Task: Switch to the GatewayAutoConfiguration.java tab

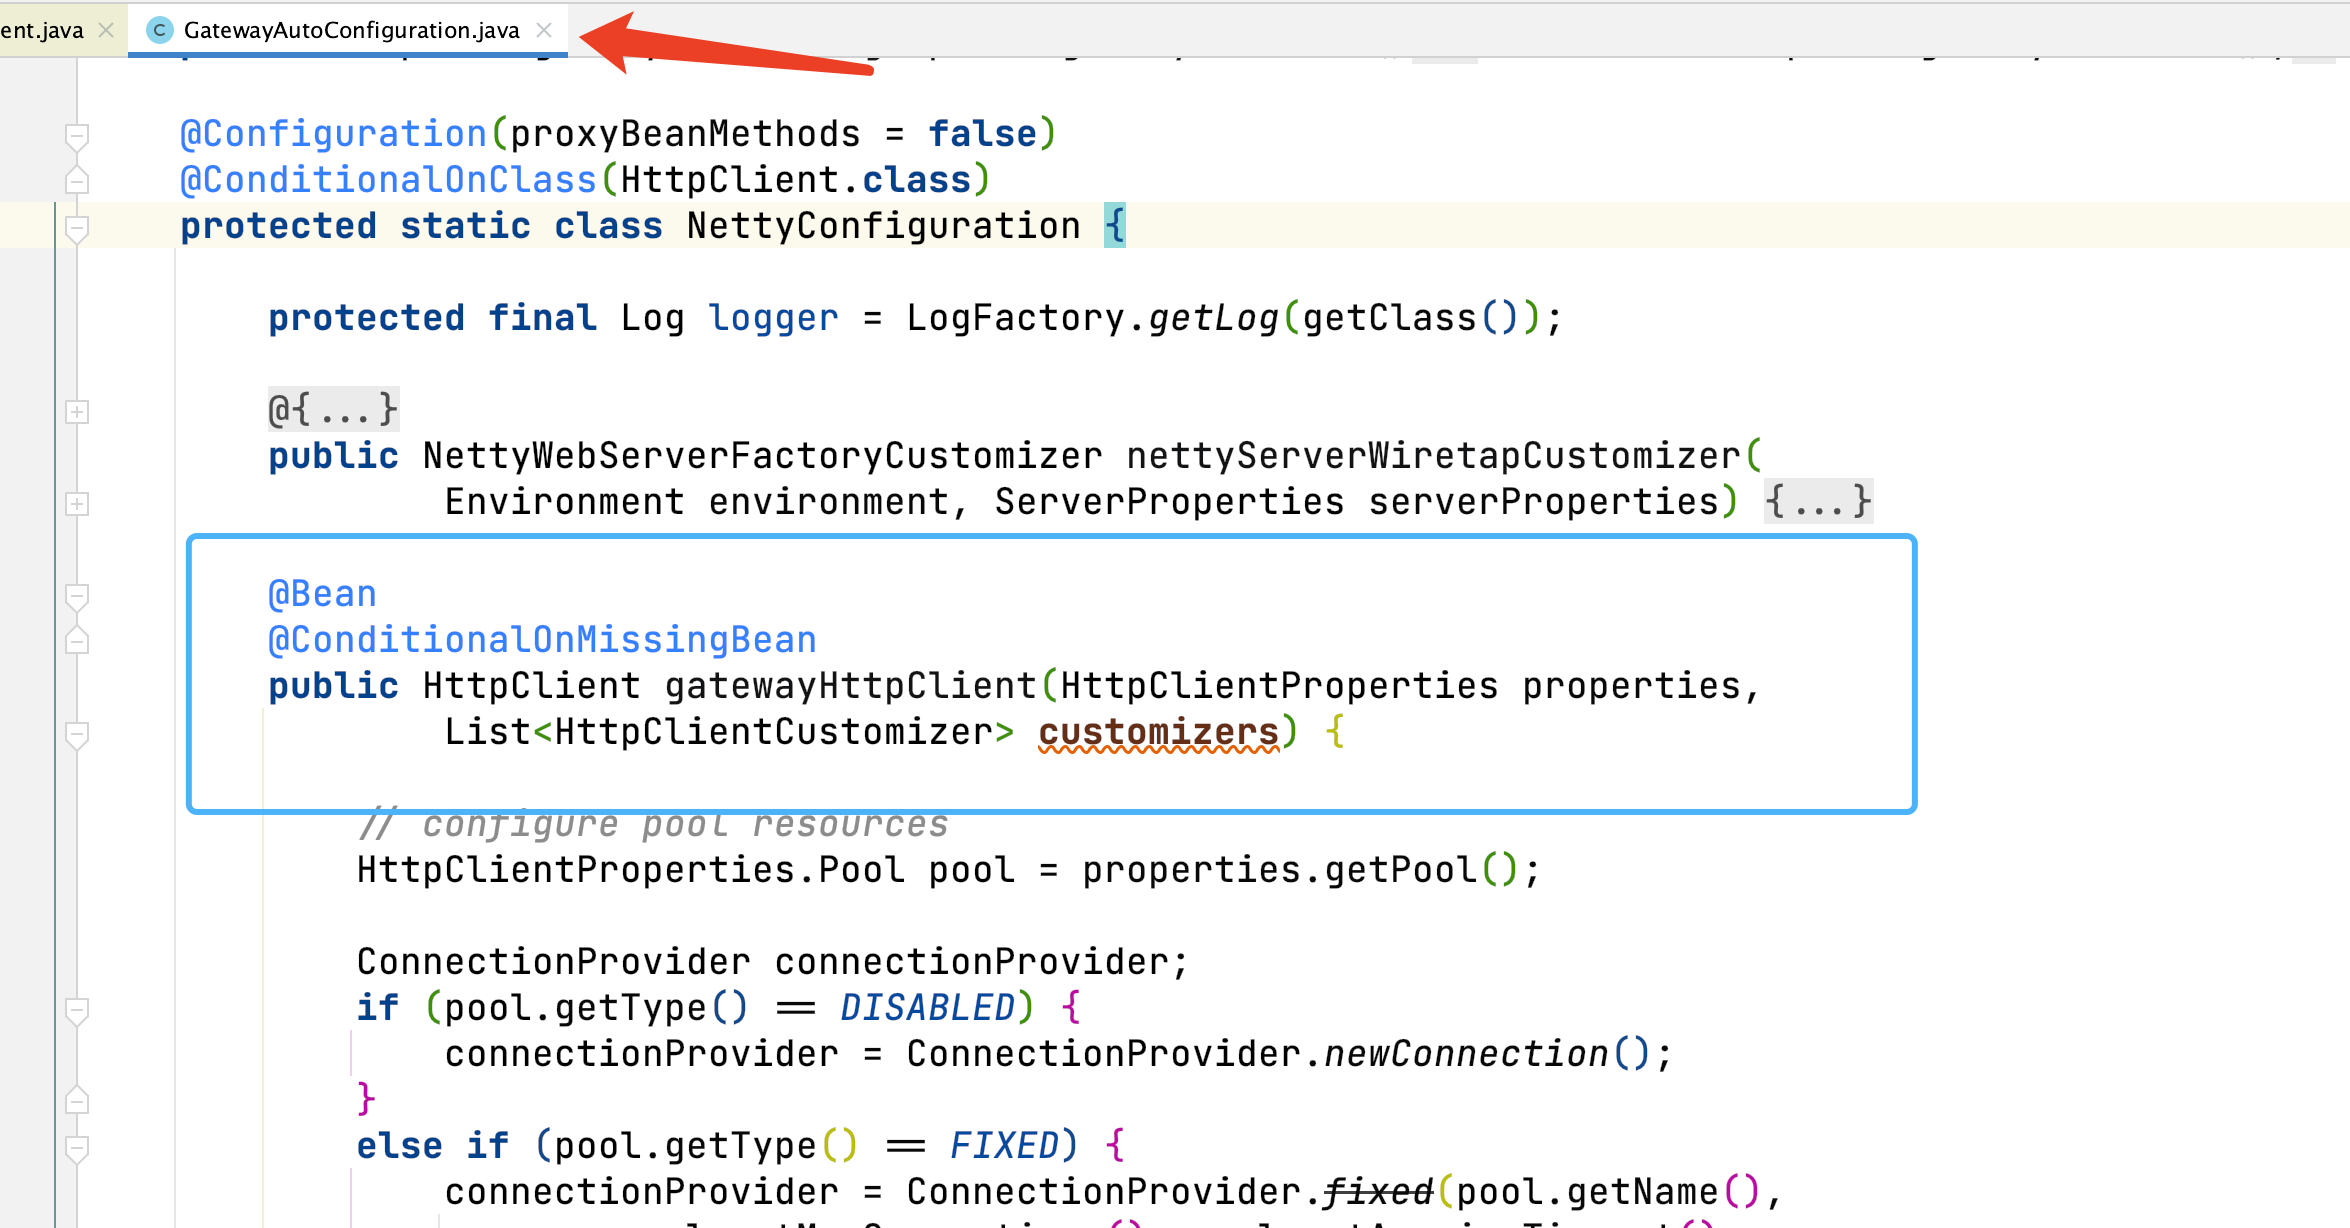Action: (350, 30)
